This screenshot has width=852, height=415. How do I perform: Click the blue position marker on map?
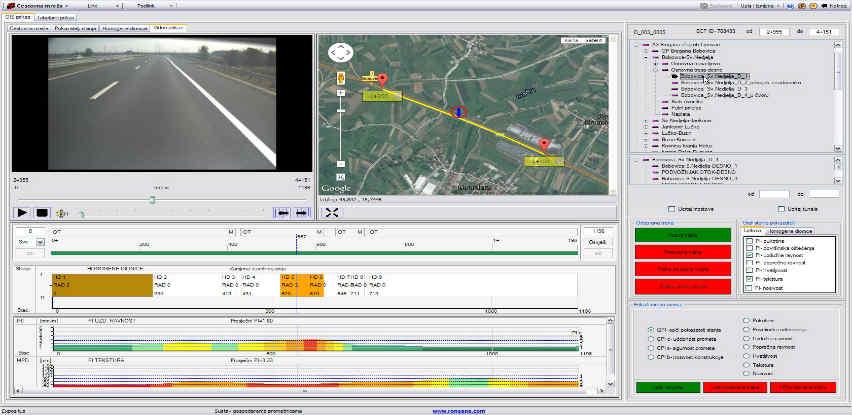(x=459, y=111)
